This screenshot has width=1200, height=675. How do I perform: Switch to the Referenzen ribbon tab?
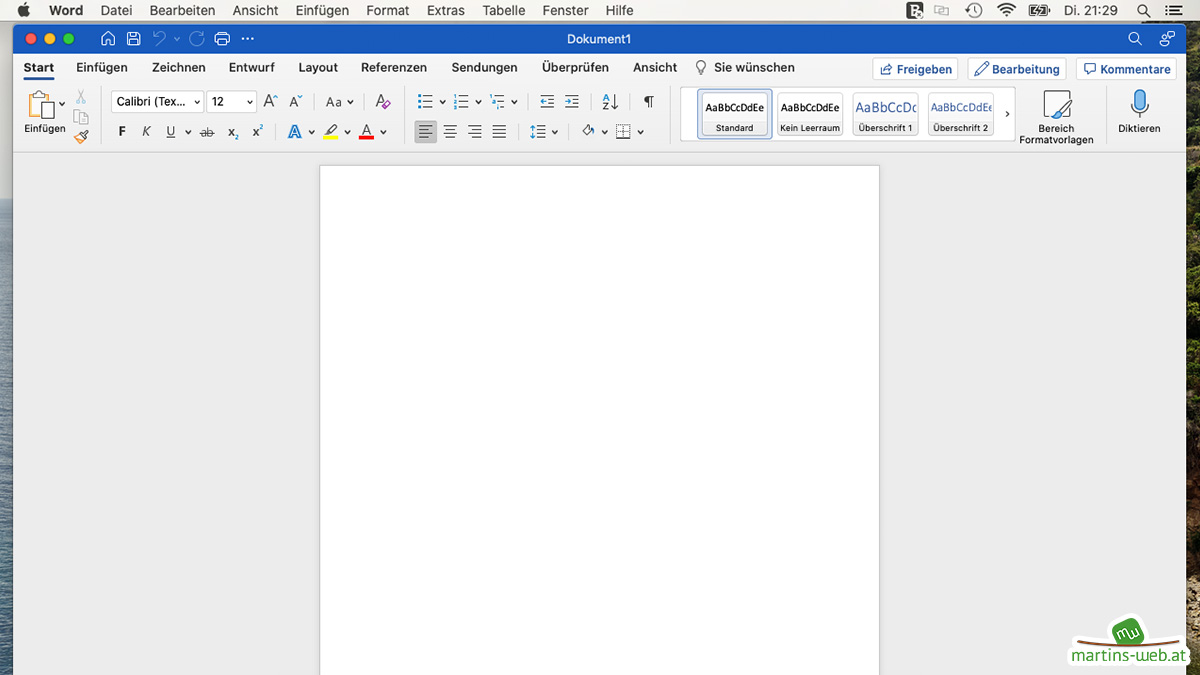[x=394, y=68]
